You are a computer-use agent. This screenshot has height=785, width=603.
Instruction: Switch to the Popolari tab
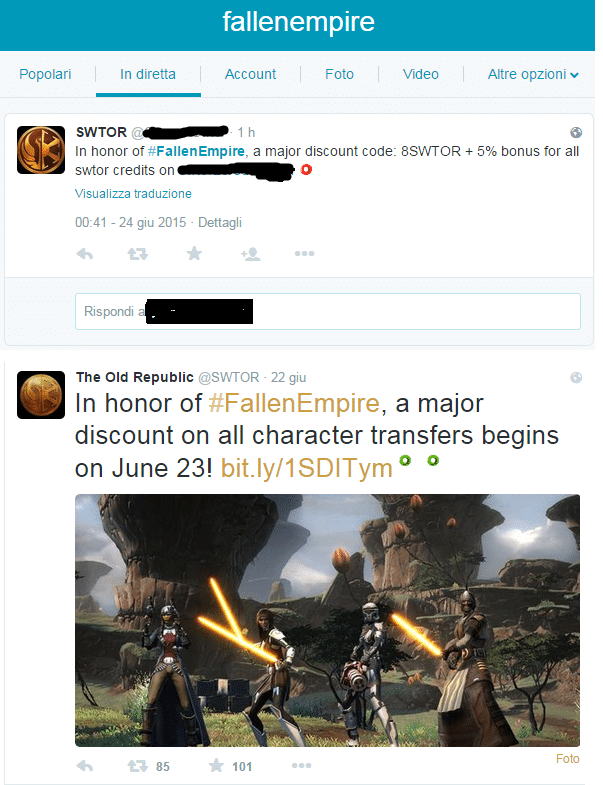(45, 74)
